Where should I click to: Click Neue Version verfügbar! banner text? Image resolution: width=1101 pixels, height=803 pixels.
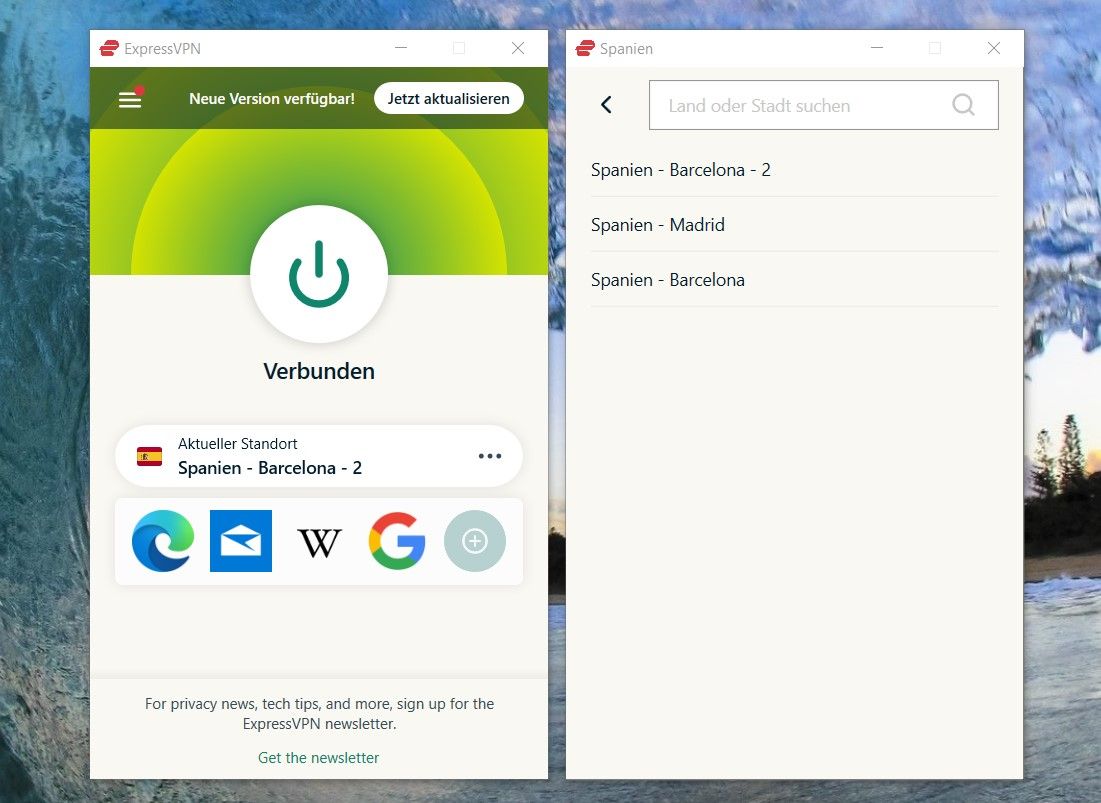pos(272,99)
